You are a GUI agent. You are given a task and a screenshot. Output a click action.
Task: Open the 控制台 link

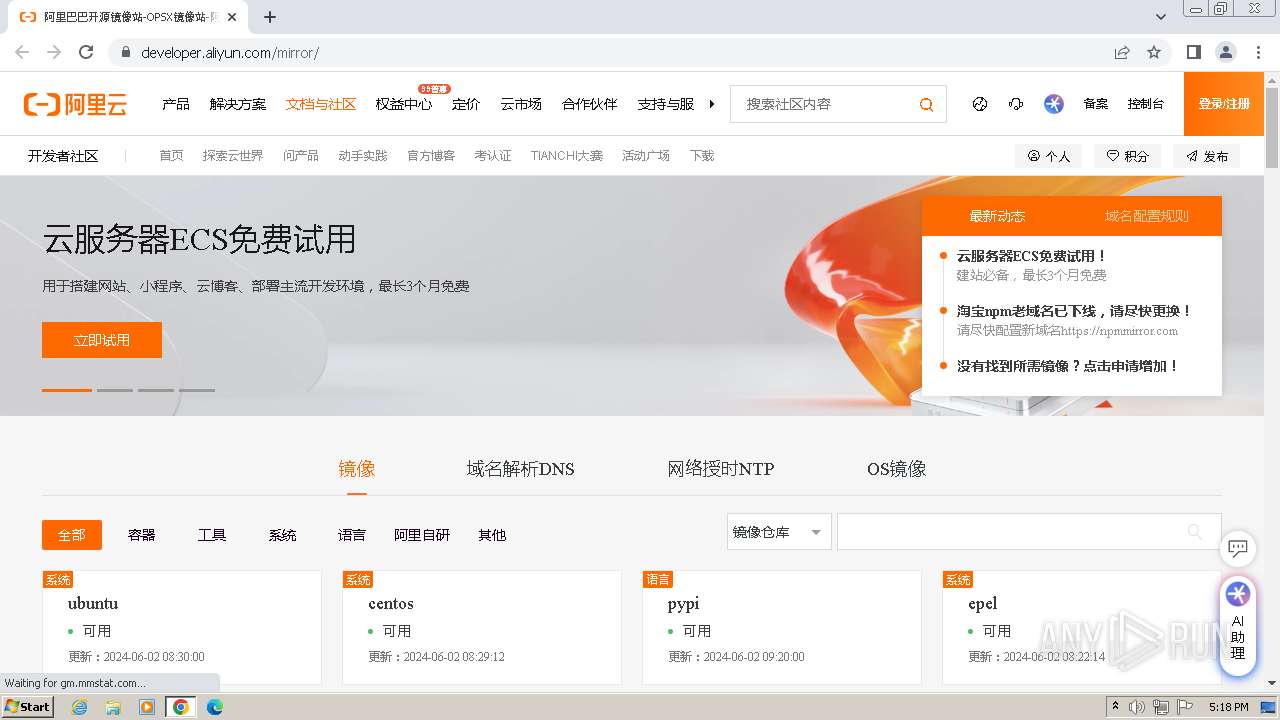(1146, 104)
